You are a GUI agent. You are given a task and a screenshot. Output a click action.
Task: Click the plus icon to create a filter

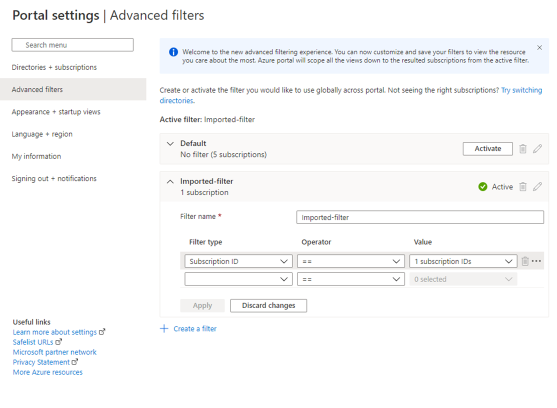point(164,328)
